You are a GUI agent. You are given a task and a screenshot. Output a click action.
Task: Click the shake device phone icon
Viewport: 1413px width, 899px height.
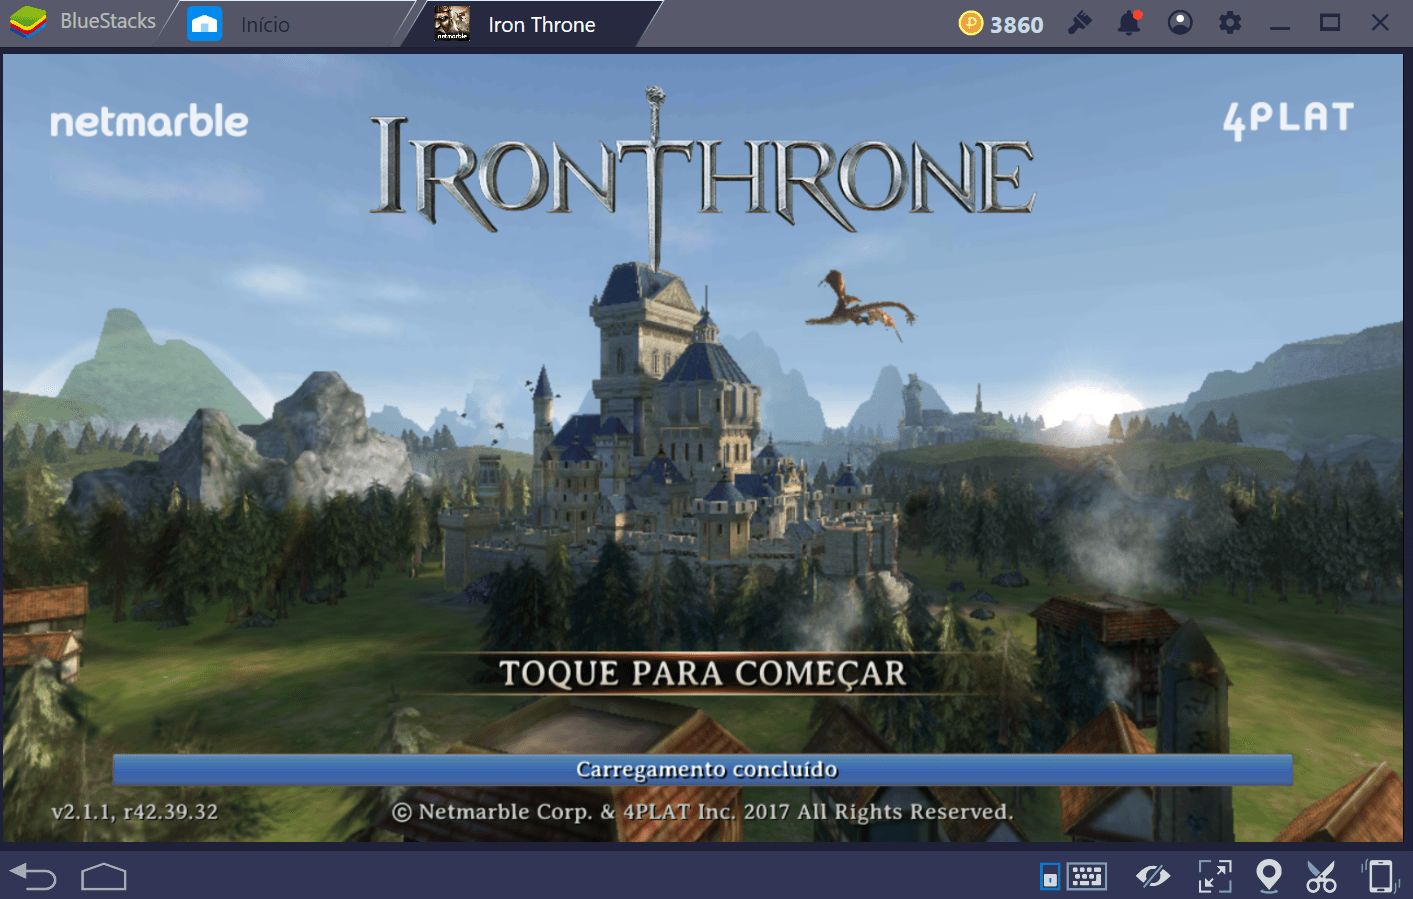1380,877
